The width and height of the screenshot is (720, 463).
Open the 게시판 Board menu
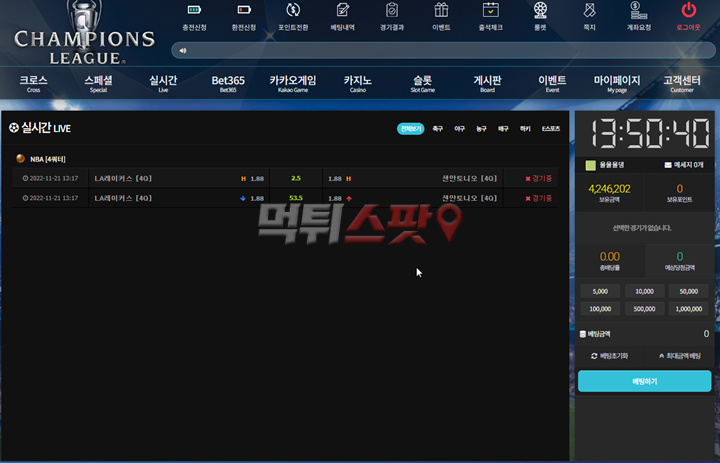tap(487, 83)
